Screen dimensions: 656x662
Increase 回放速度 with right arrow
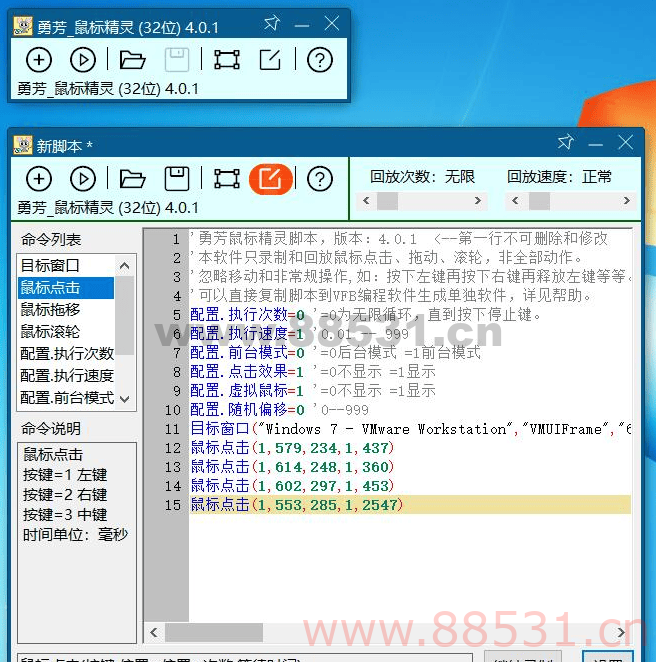pyautogui.click(x=626, y=201)
